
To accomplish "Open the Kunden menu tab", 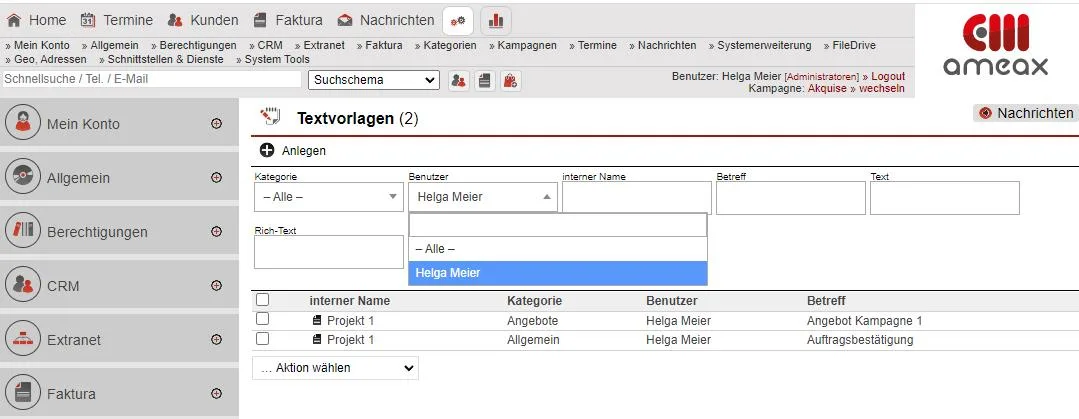I will point(203,20).
